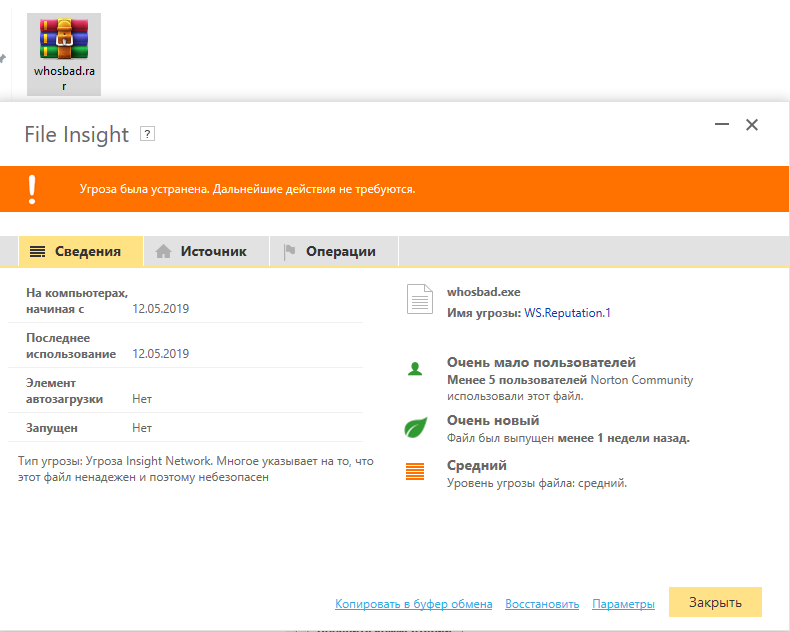Click the File Insight title text
The height and width of the screenshot is (632, 790).
tap(77, 135)
